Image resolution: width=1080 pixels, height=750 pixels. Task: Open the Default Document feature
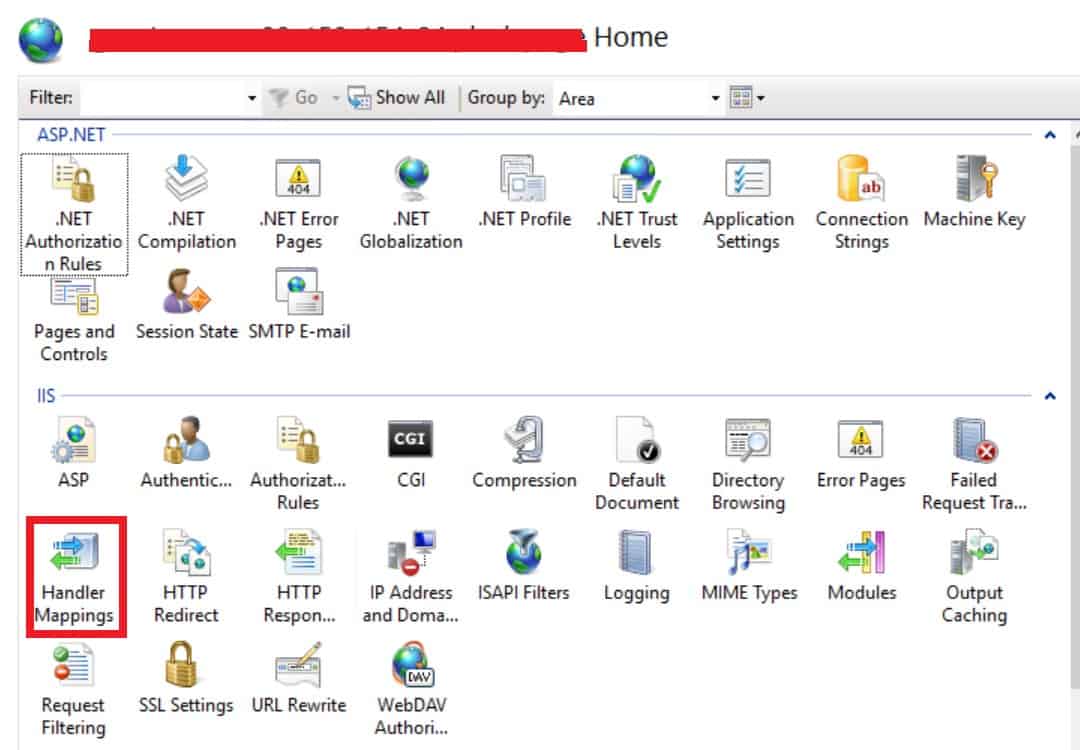[637, 463]
